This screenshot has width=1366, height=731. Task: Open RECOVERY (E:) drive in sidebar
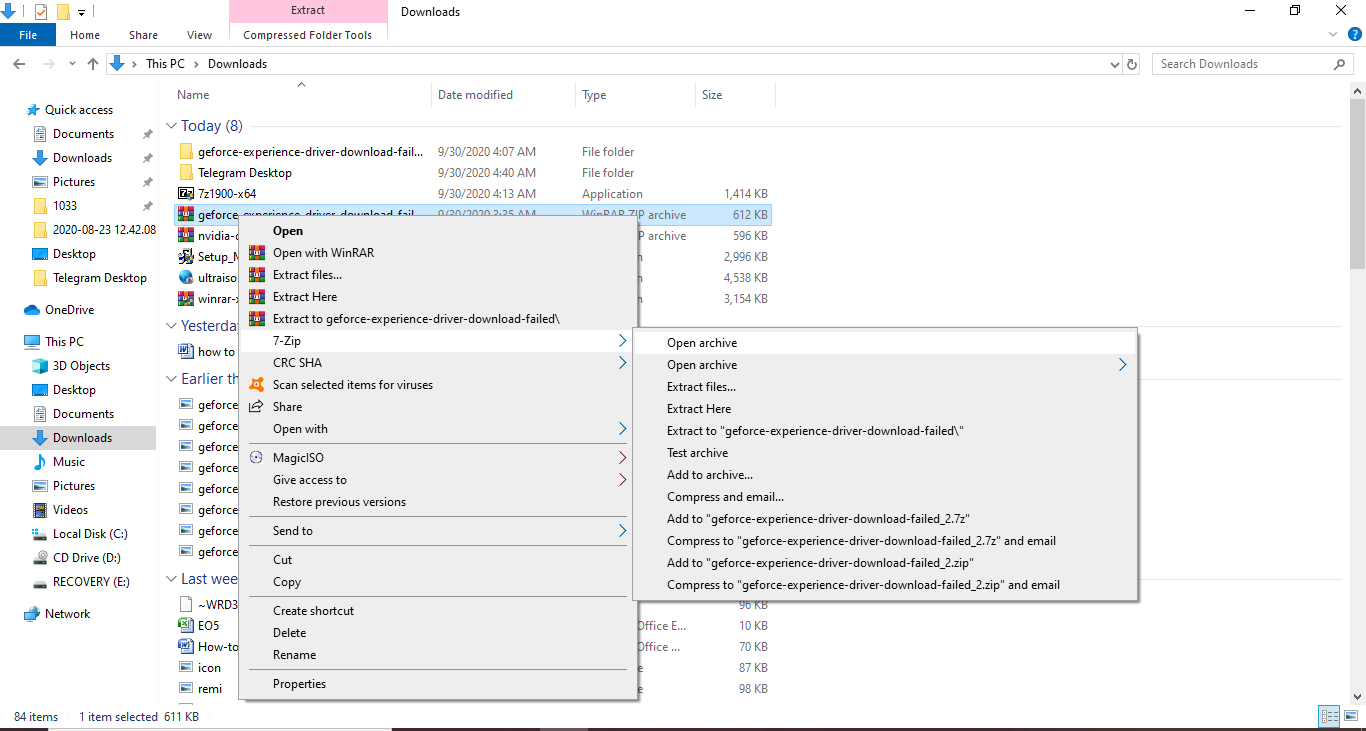tap(91, 582)
